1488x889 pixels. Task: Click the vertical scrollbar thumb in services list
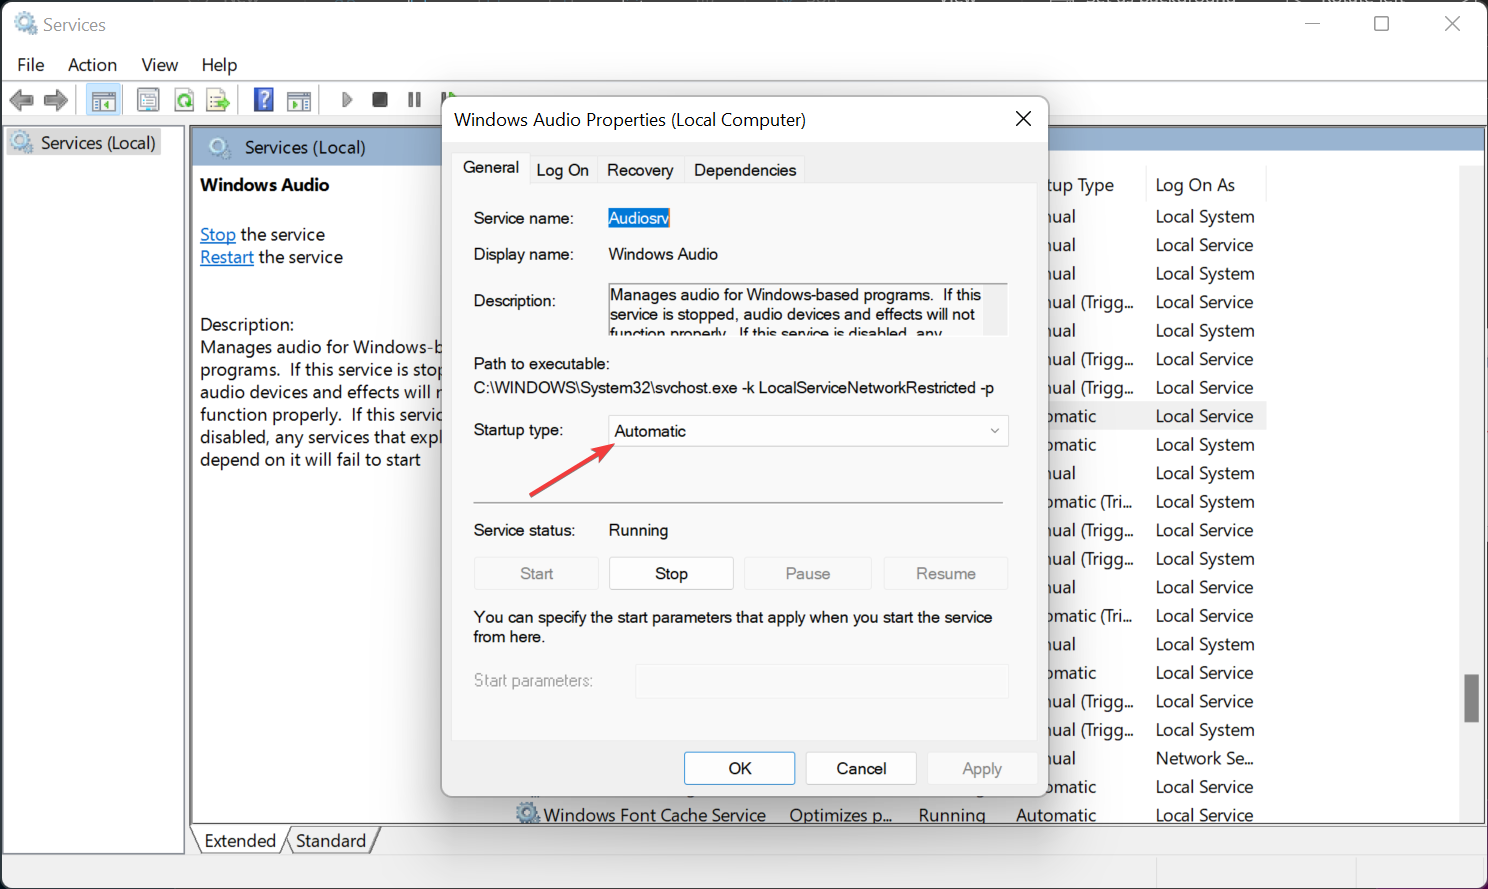coord(1471,698)
